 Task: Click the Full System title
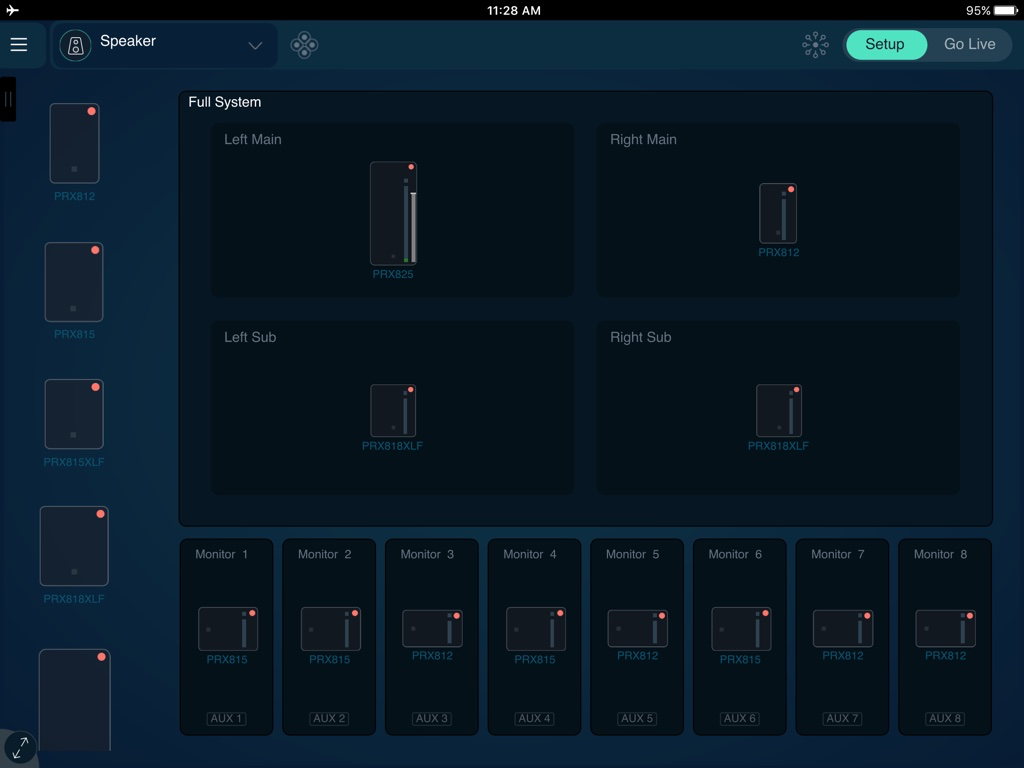(225, 102)
